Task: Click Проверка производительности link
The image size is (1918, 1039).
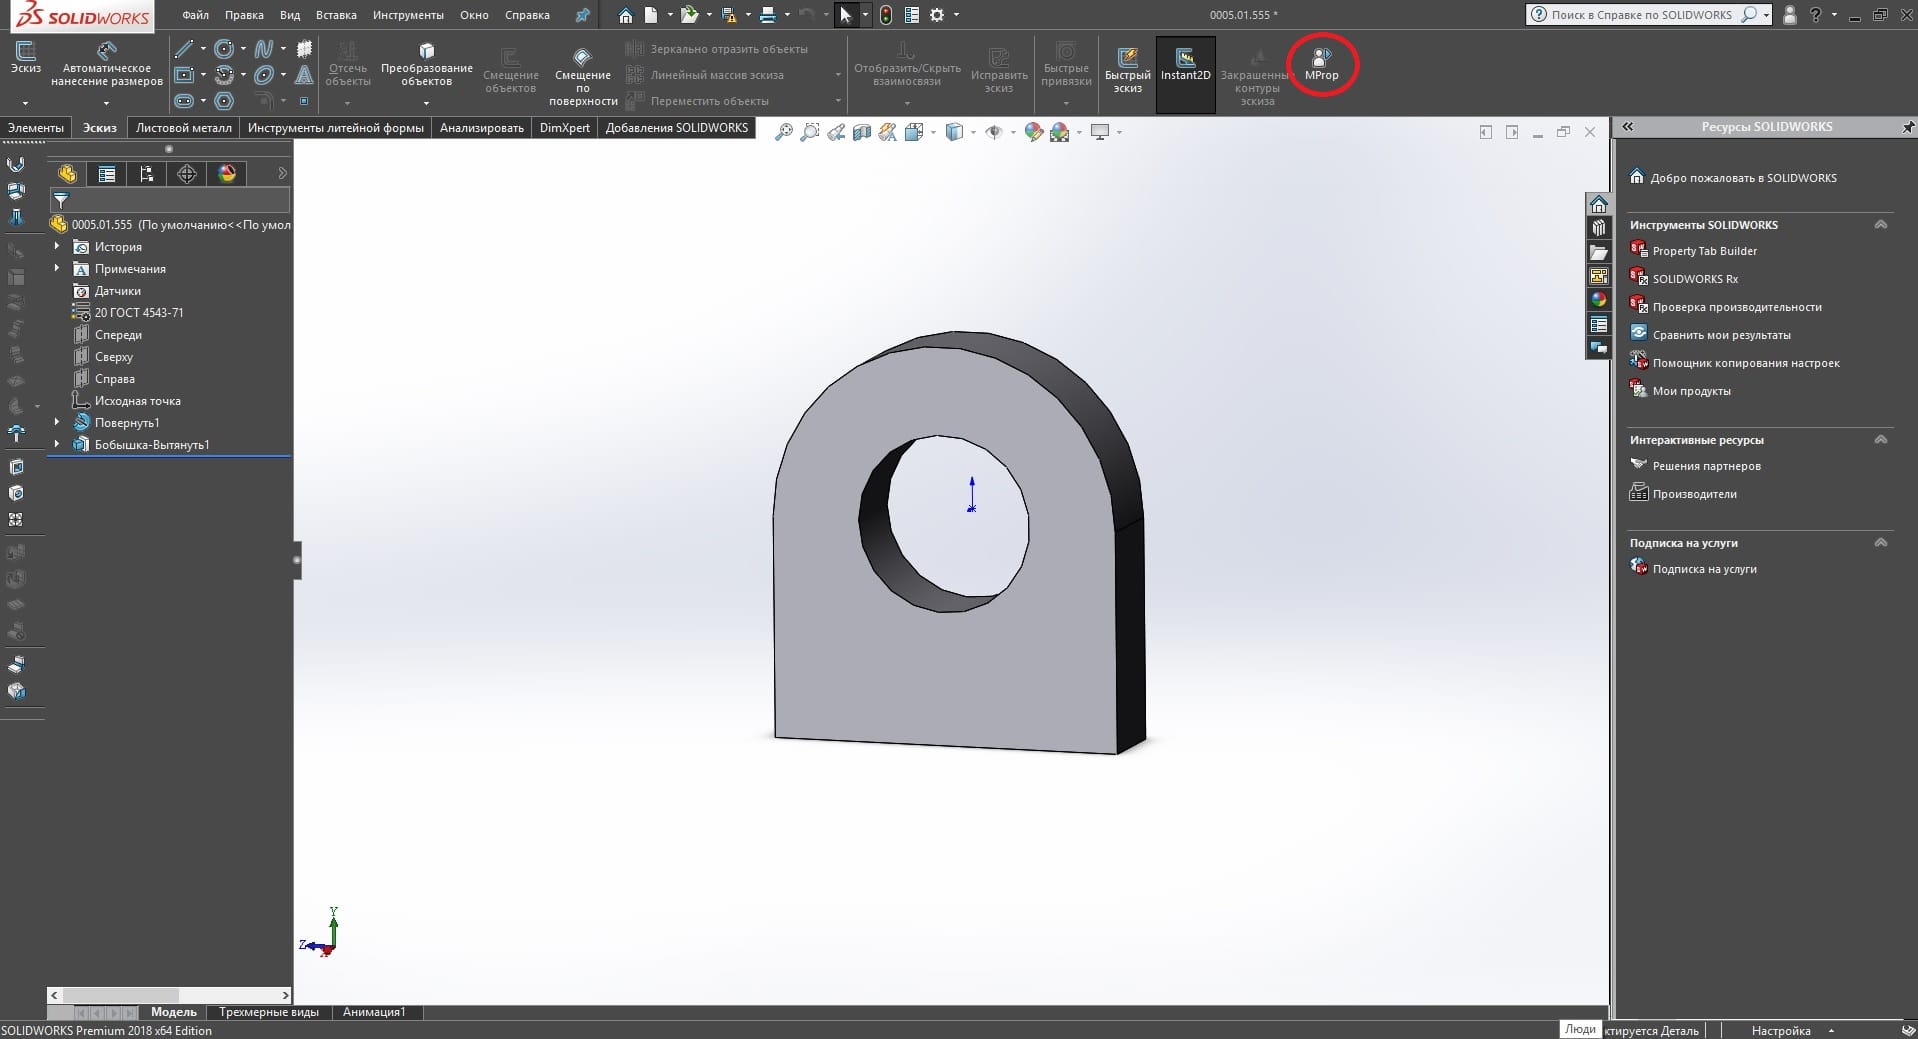Action: tap(1737, 307)
